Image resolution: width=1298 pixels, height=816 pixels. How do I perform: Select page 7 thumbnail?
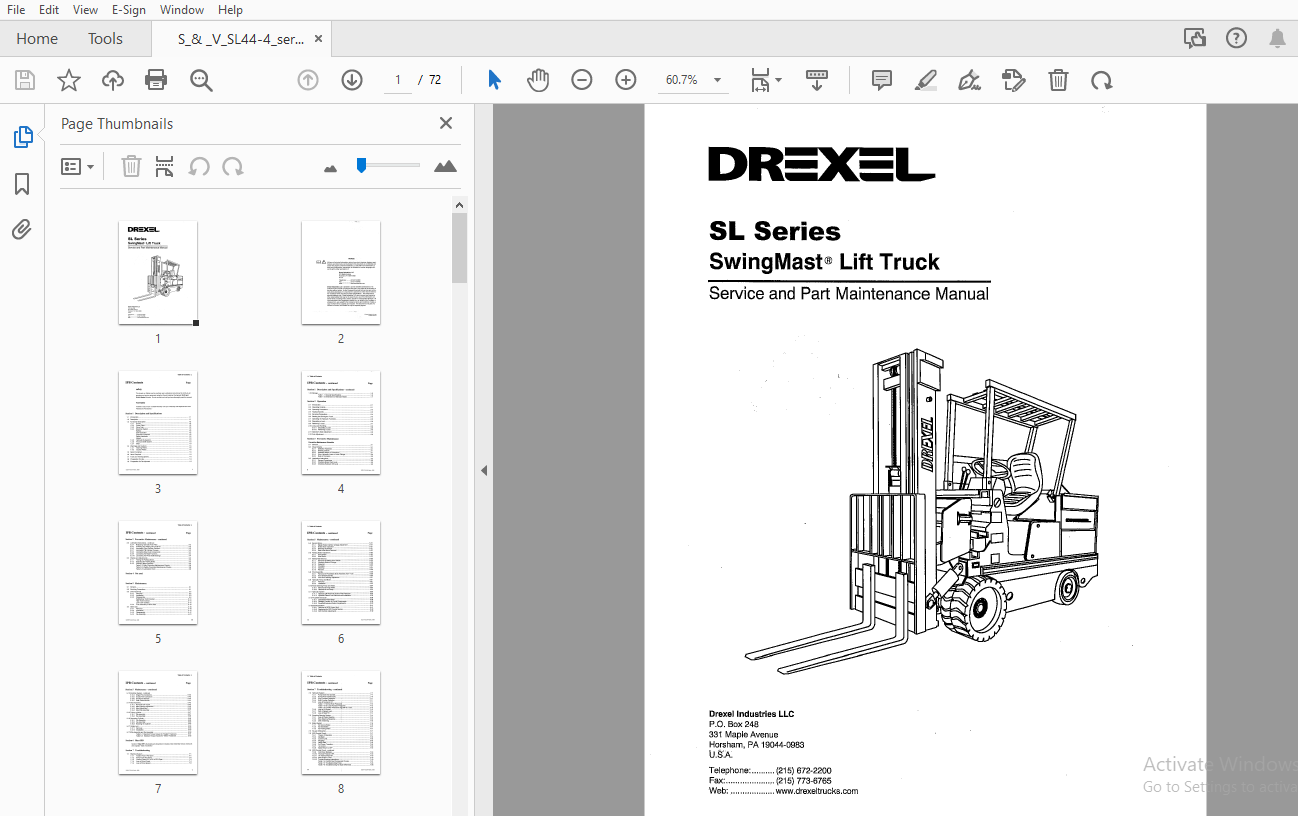[x=158, y=723]
